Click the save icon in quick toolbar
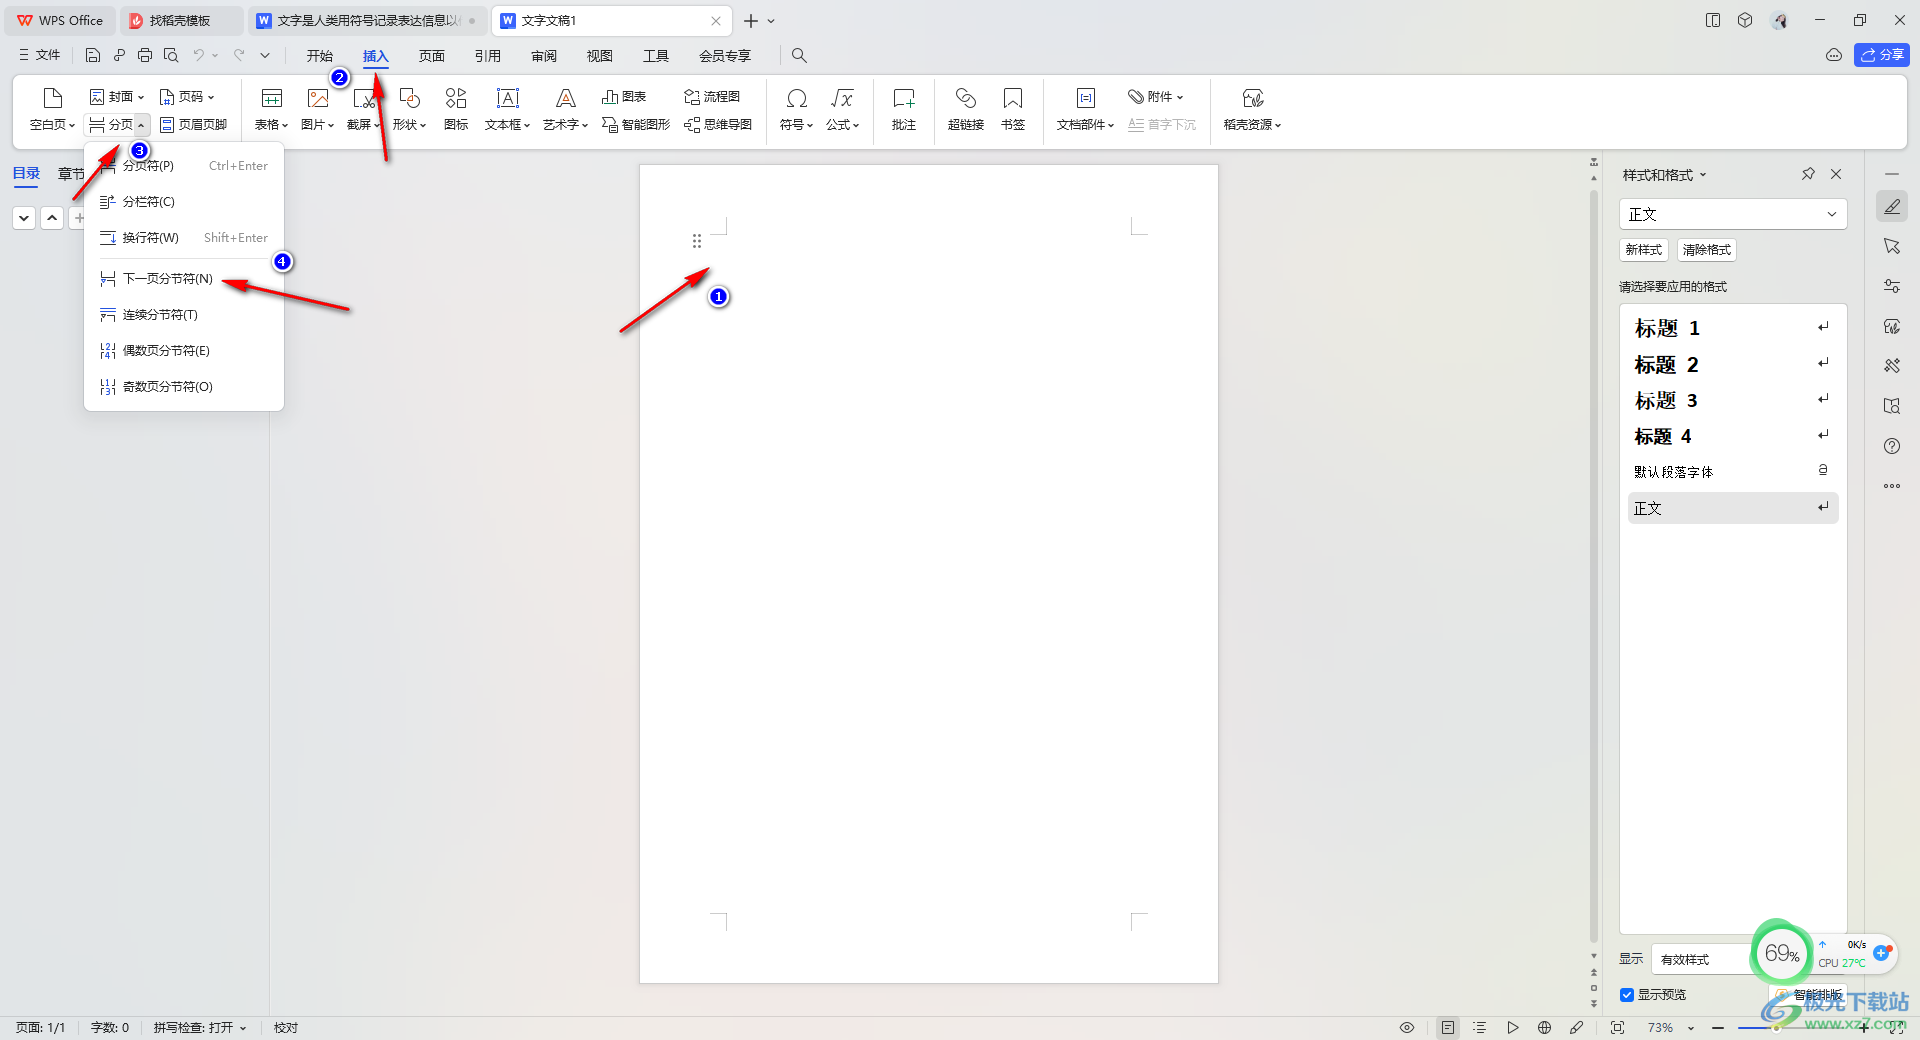Screen dimensions: 1920x1040 tap(93, 56)
